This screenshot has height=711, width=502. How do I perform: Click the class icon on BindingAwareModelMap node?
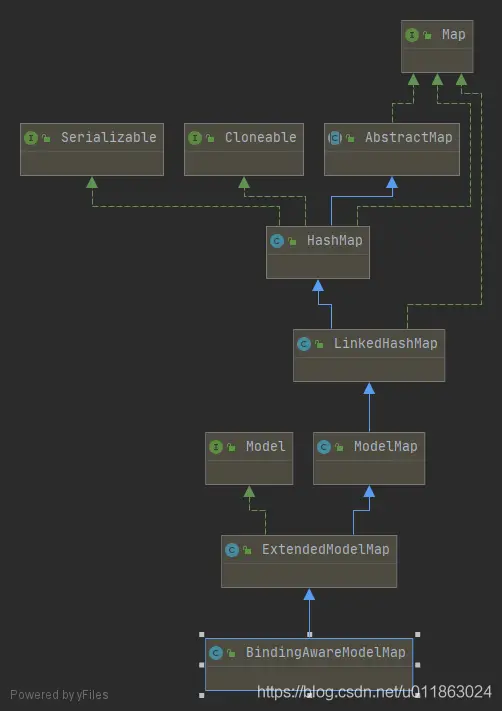tap(216, 653)
